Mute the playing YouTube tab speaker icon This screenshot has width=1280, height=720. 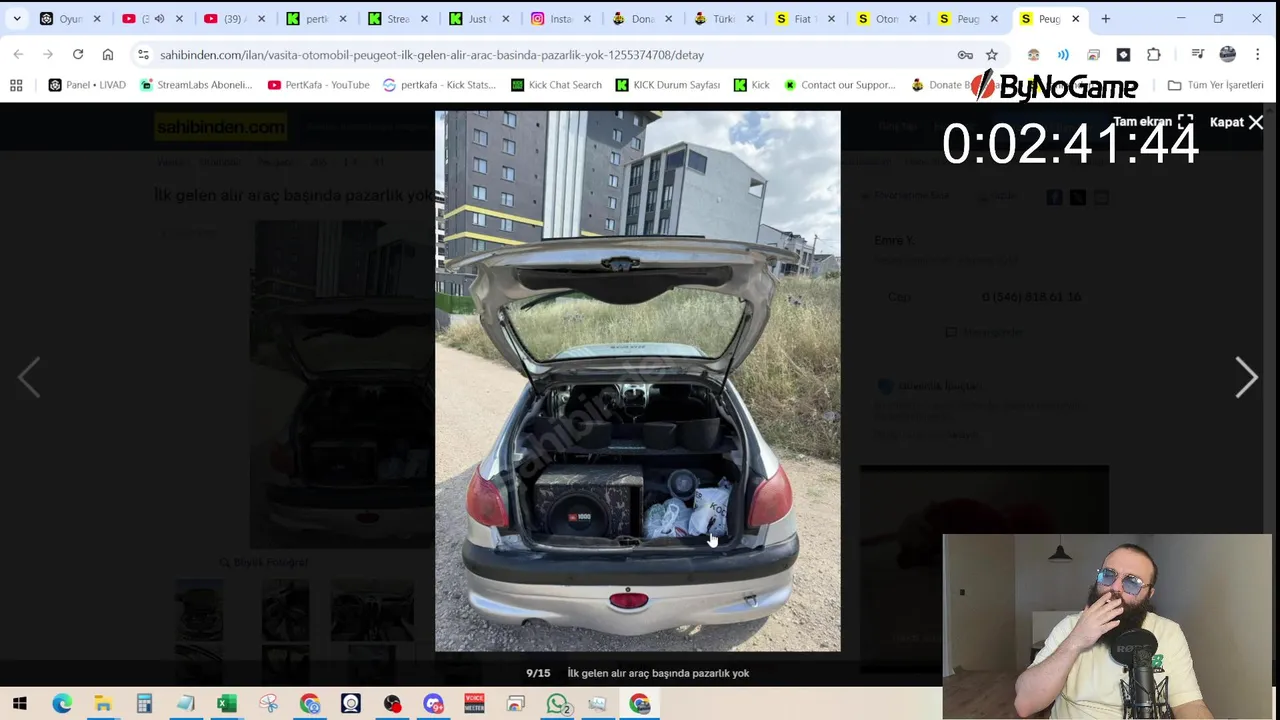[x=159, y=19]
